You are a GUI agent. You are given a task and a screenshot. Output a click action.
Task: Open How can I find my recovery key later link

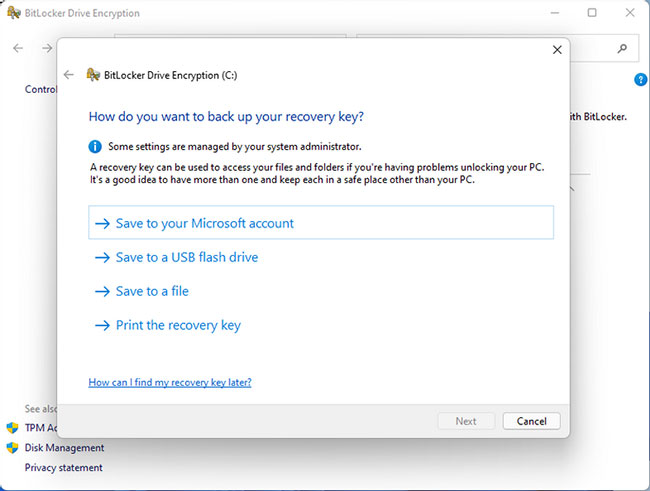(170, 382)
